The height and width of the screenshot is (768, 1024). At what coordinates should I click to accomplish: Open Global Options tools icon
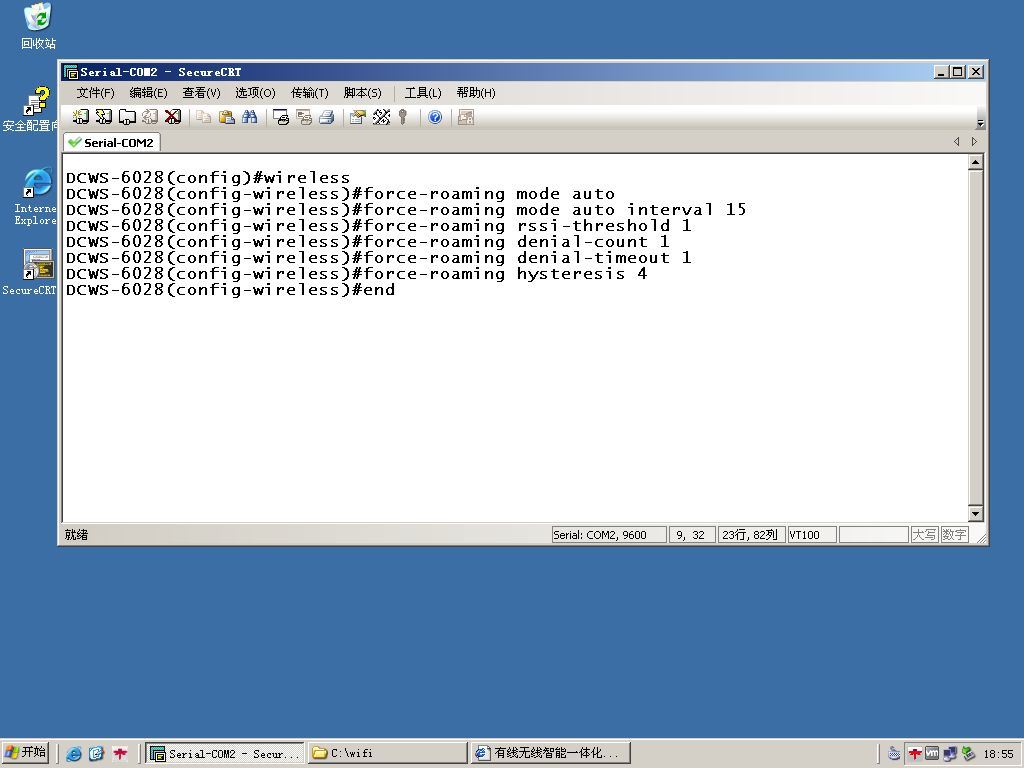(x=381, y=117)
